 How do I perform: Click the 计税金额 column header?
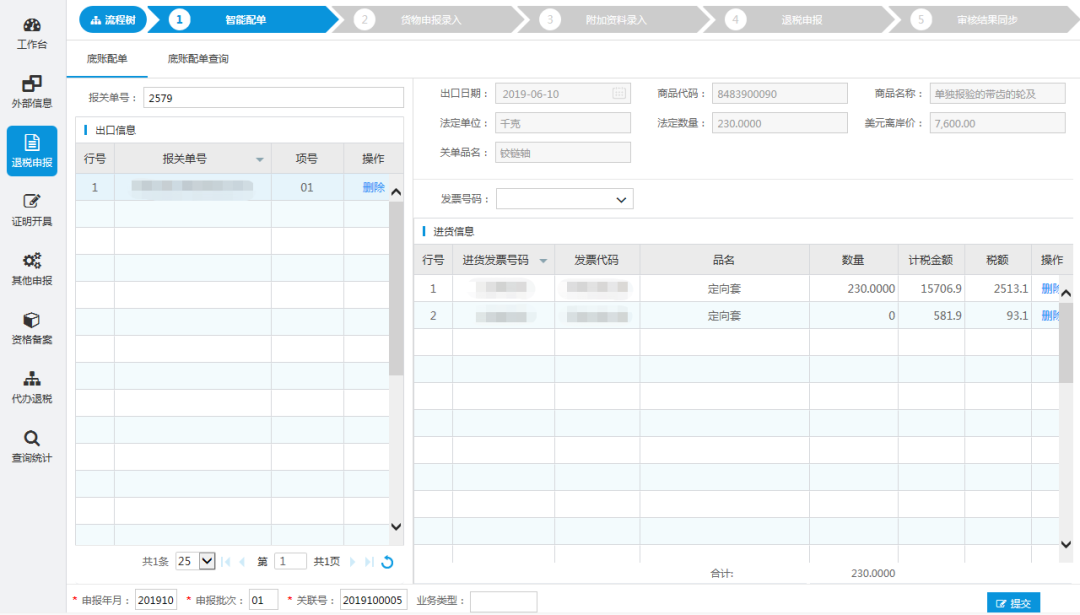pos(931,260)
